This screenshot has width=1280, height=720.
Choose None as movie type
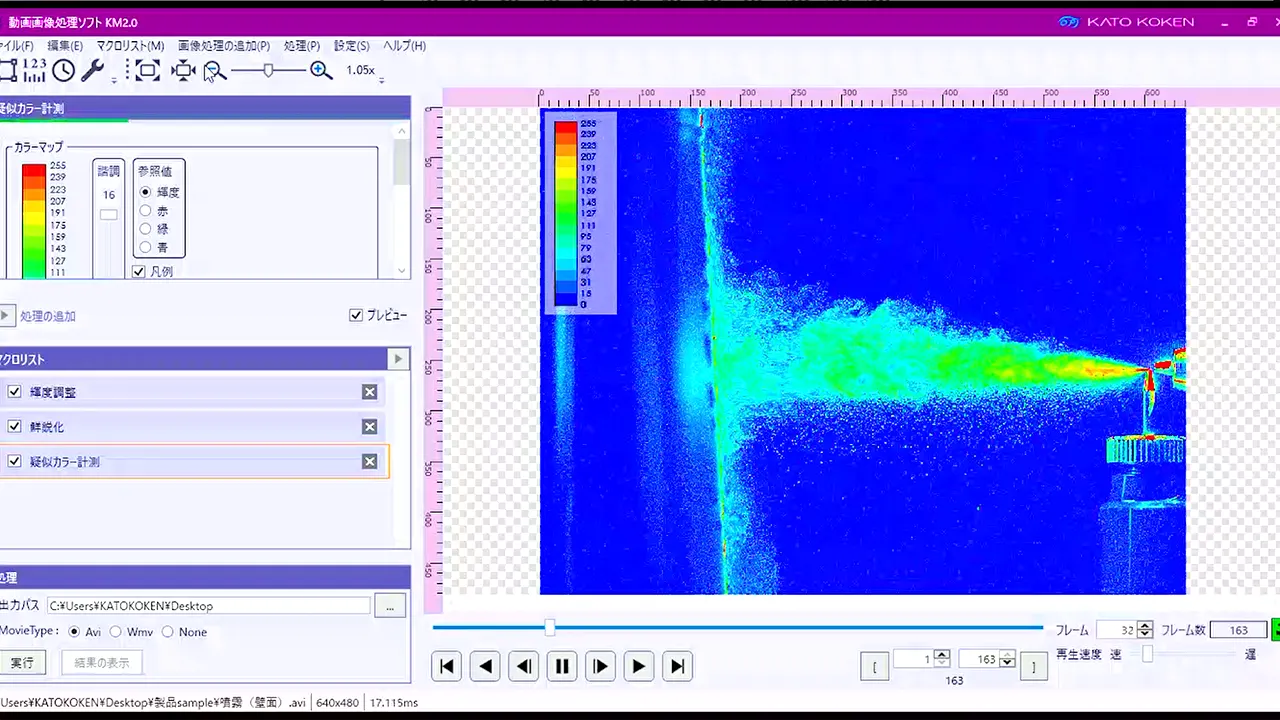pos(167,632)
